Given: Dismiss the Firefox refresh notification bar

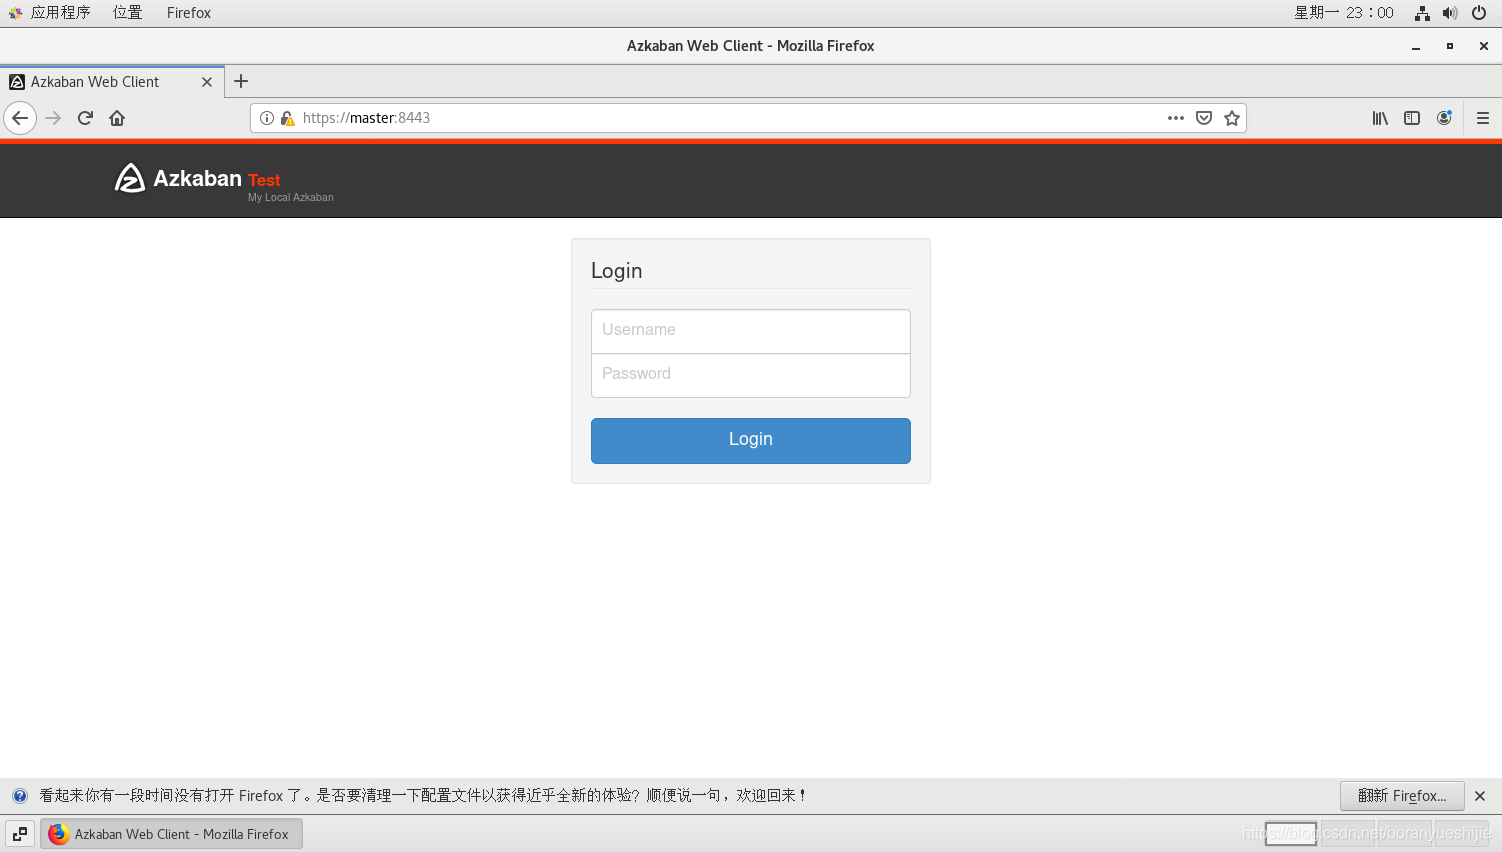Looking at the screenshot, I should pos(1480,796).
